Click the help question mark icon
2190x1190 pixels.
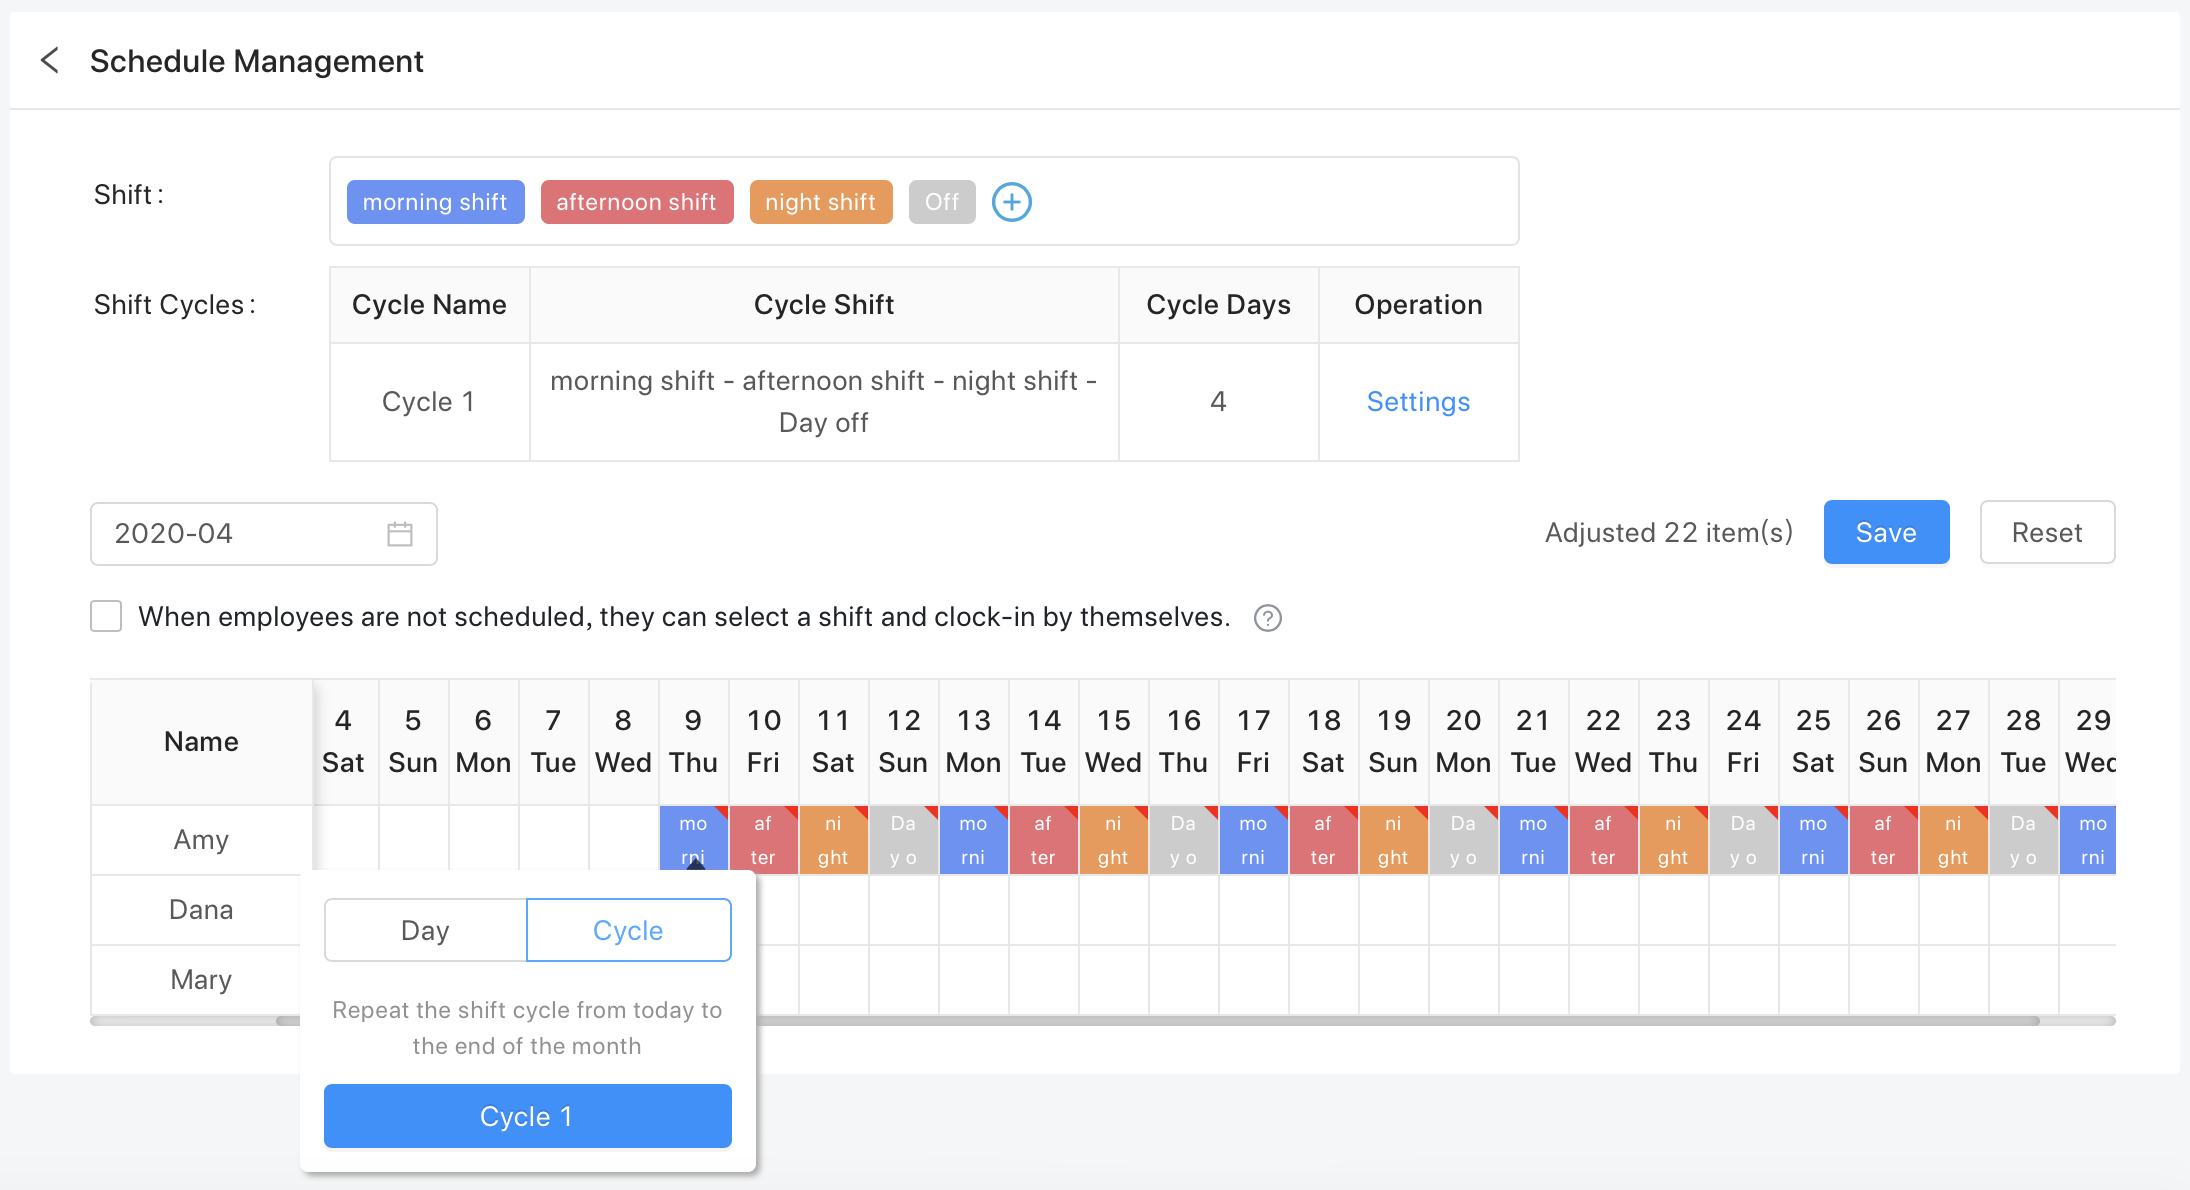(x=1267, y=618)
